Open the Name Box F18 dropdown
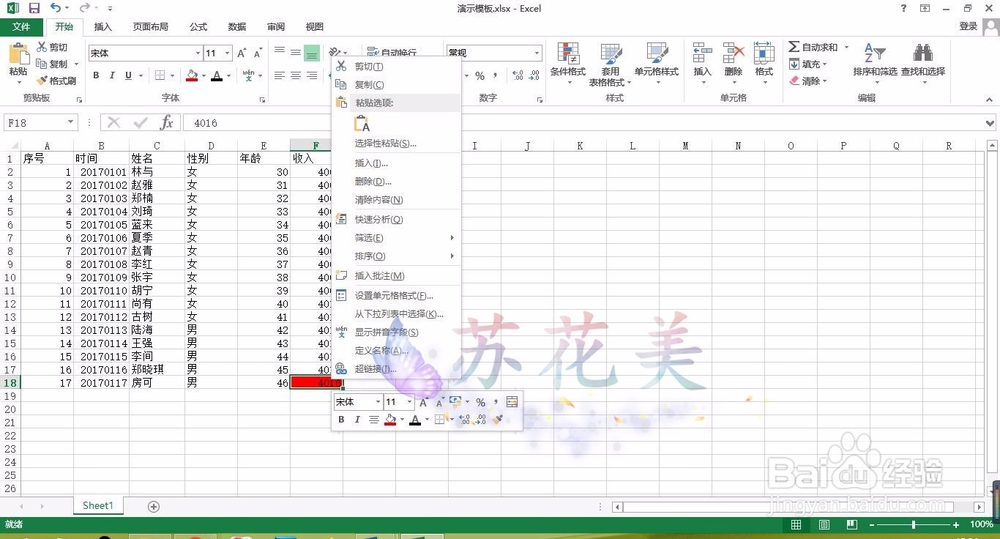 [70, 122]
